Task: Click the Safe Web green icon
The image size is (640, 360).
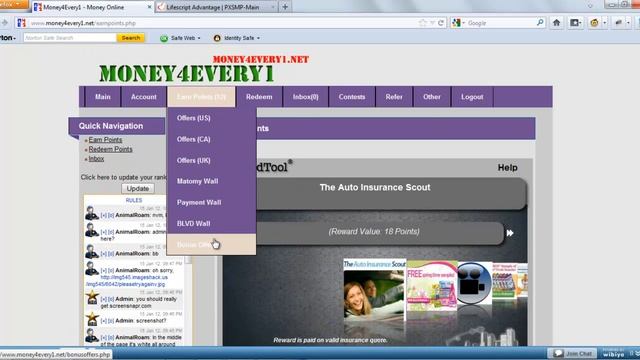Action: (x=164, y=38)
